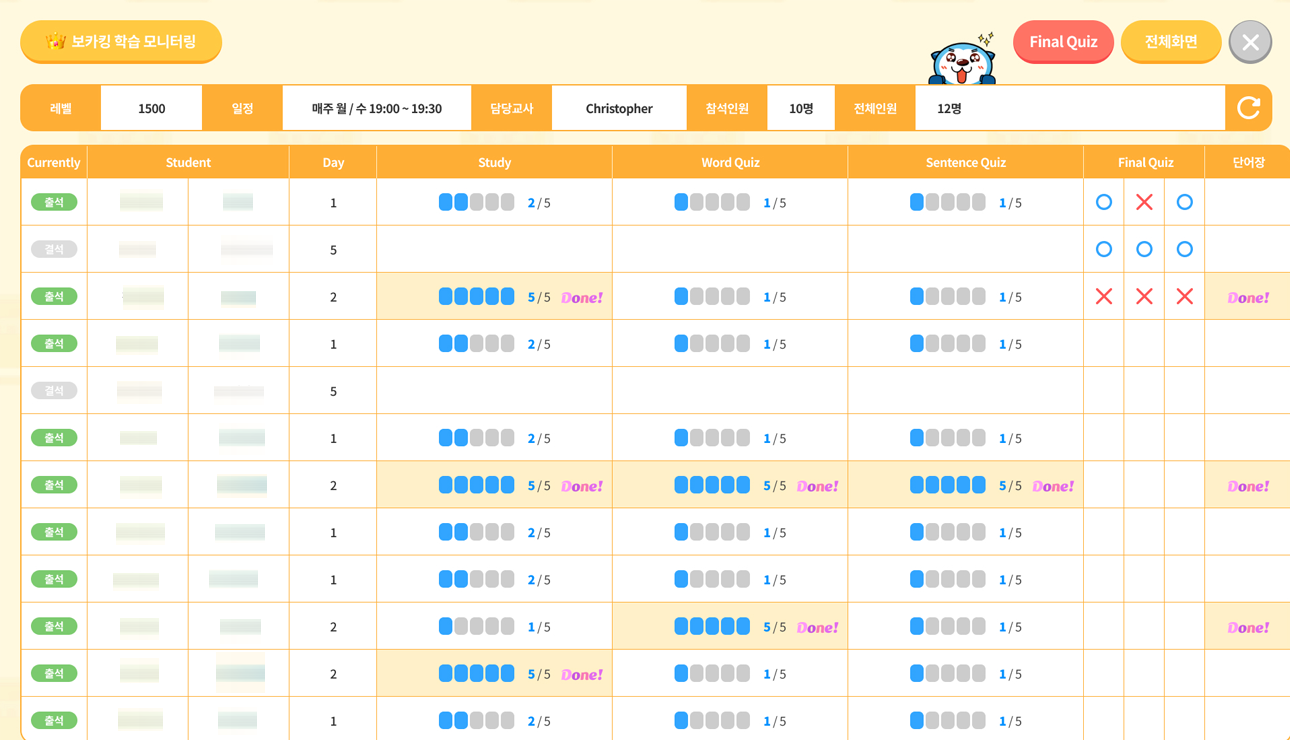This screenshot has height=740, width=1290.
Task: Click the Word Quiz column header
Action: pyautogui.click(x=730, y=162)
